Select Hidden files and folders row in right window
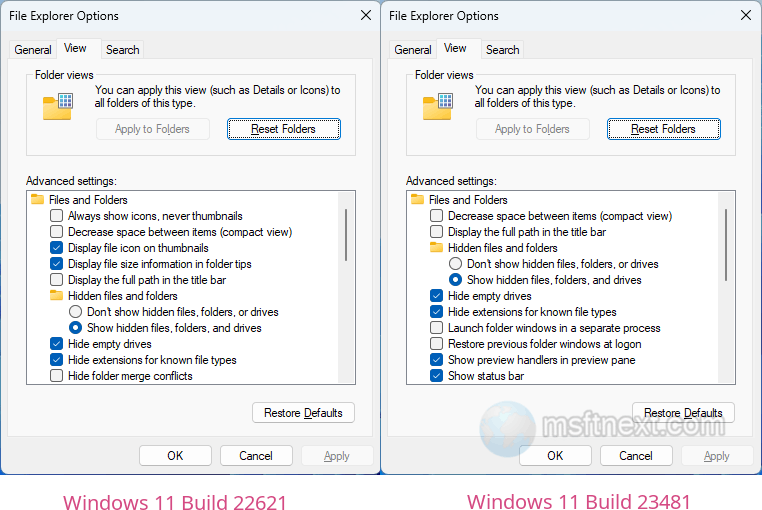Image resolution: width=762 pixels, height=510 pixels. click(494, 247)
